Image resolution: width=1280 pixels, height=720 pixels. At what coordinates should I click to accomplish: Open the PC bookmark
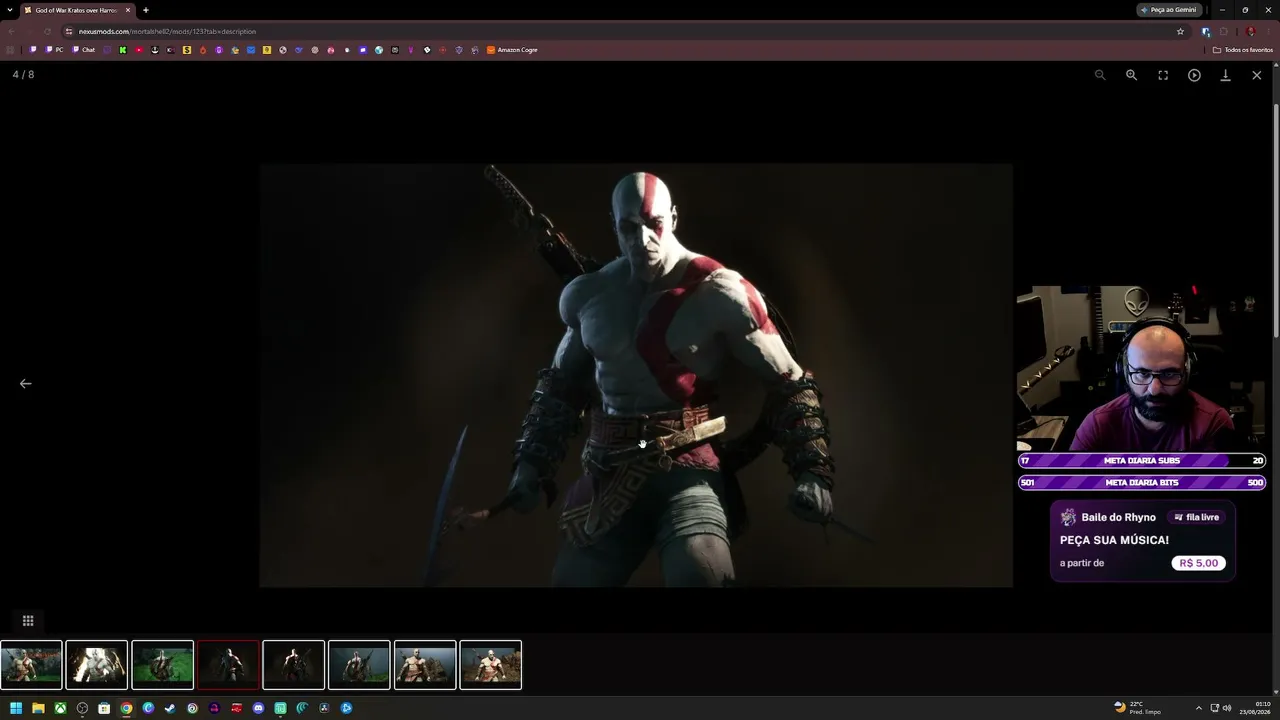54,50
